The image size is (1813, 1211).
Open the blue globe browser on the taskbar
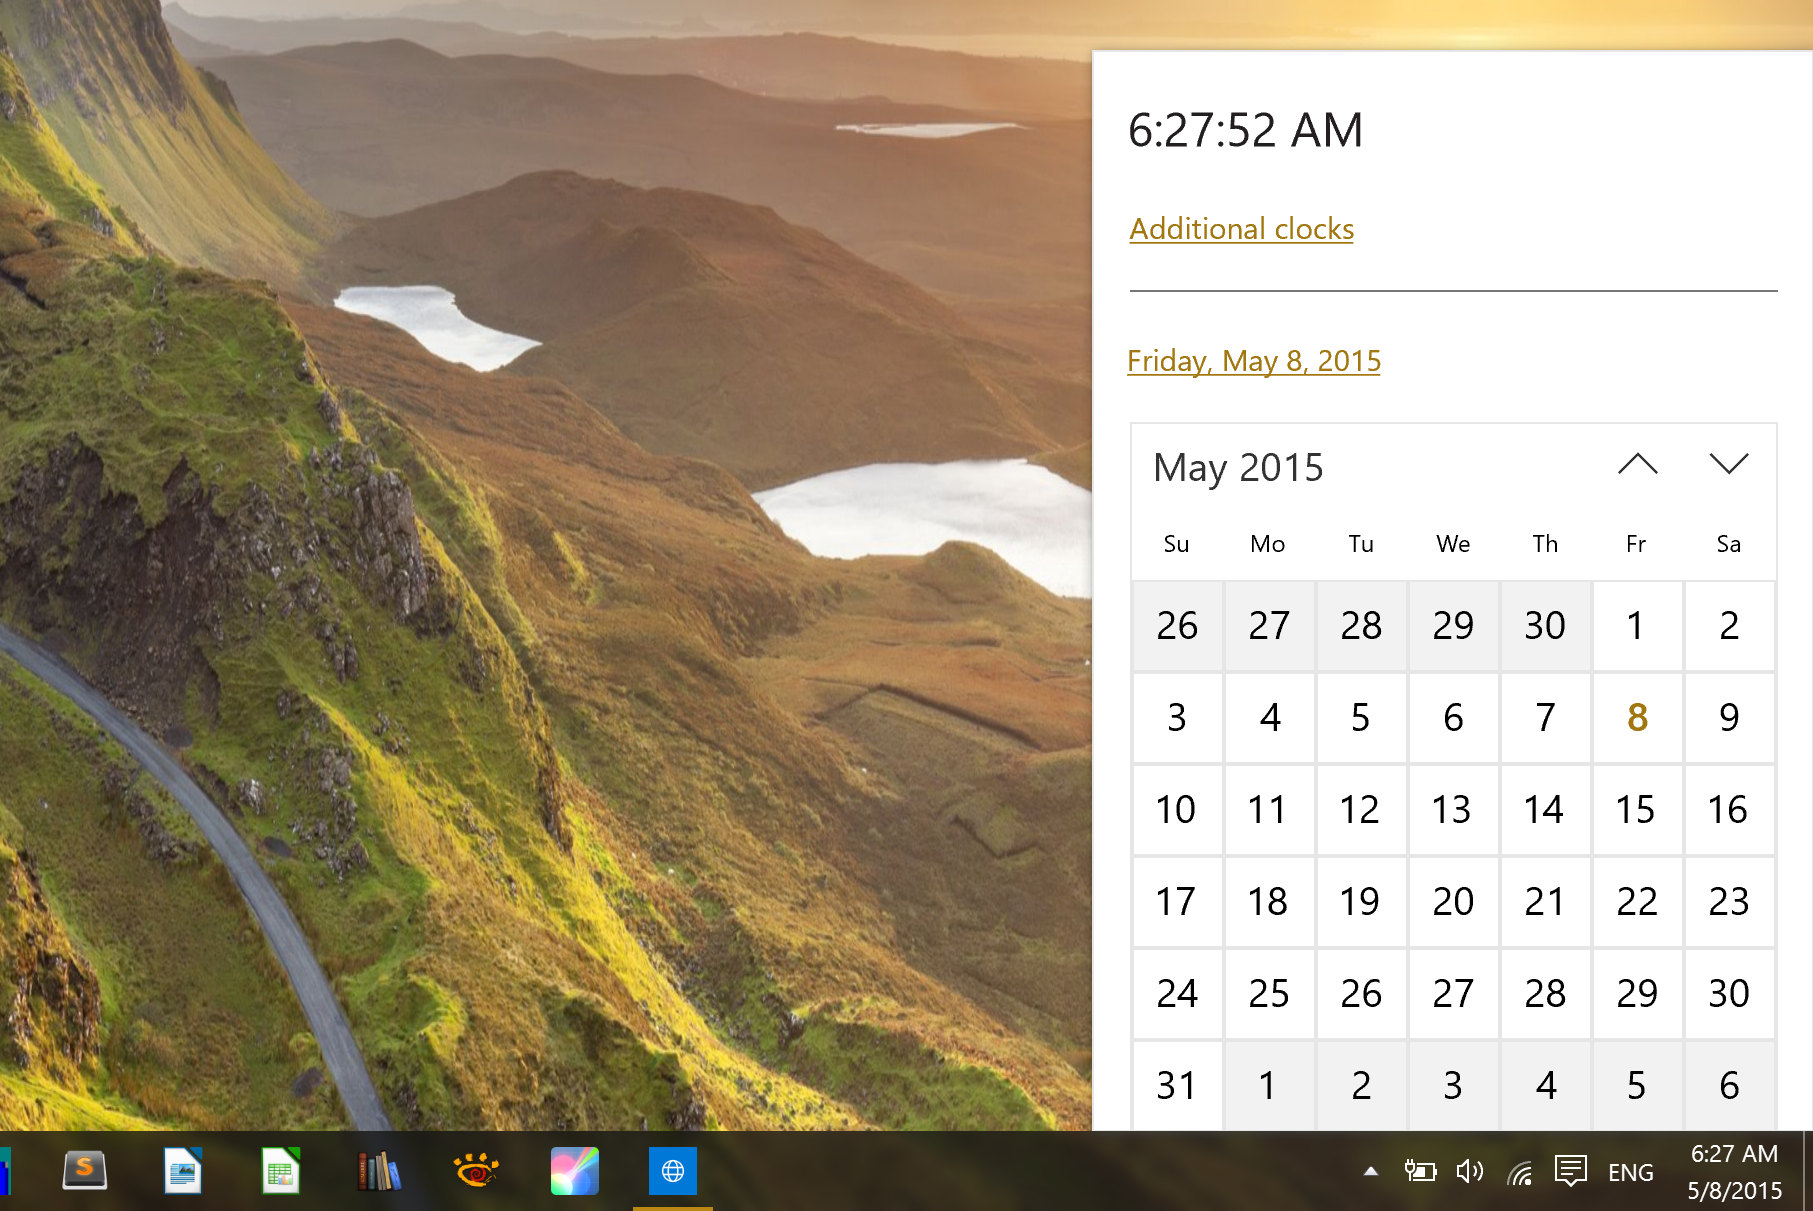click(x=672, y=1170)
